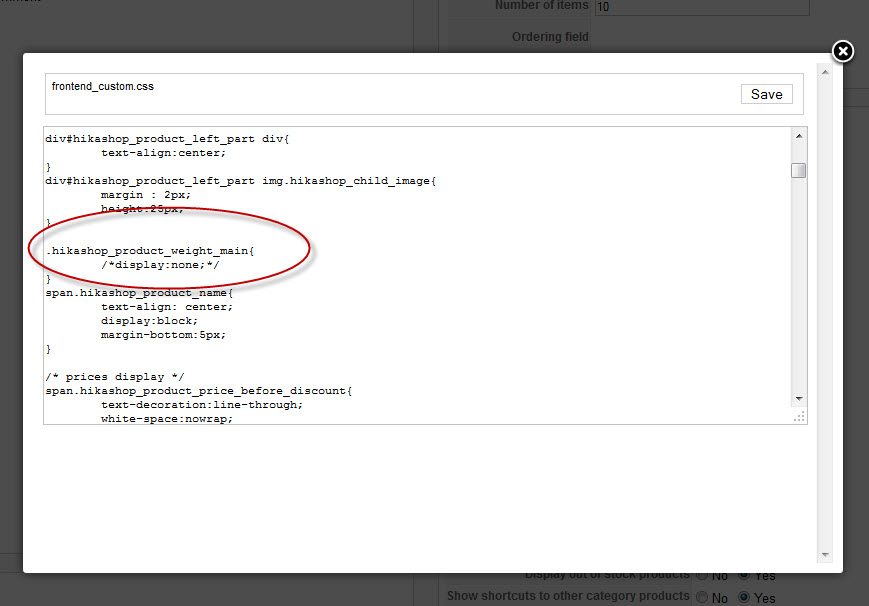Click the text-align:center; line
The image size is (869, 606).
click(163, 153)
